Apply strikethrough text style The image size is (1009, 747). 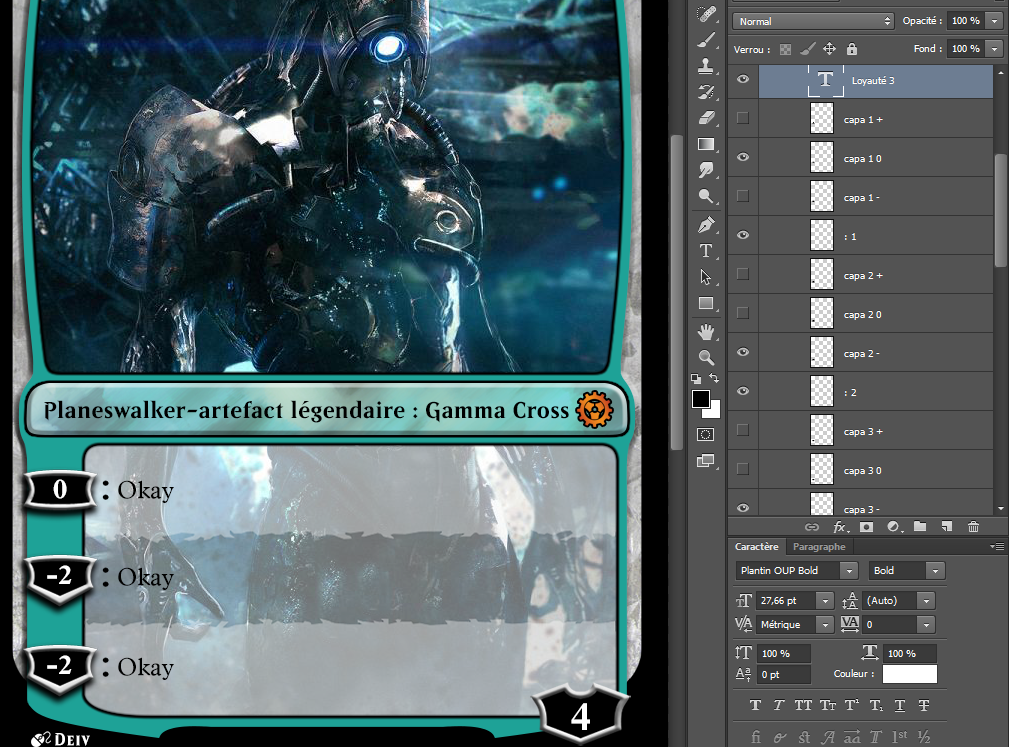tap(924, 706)
